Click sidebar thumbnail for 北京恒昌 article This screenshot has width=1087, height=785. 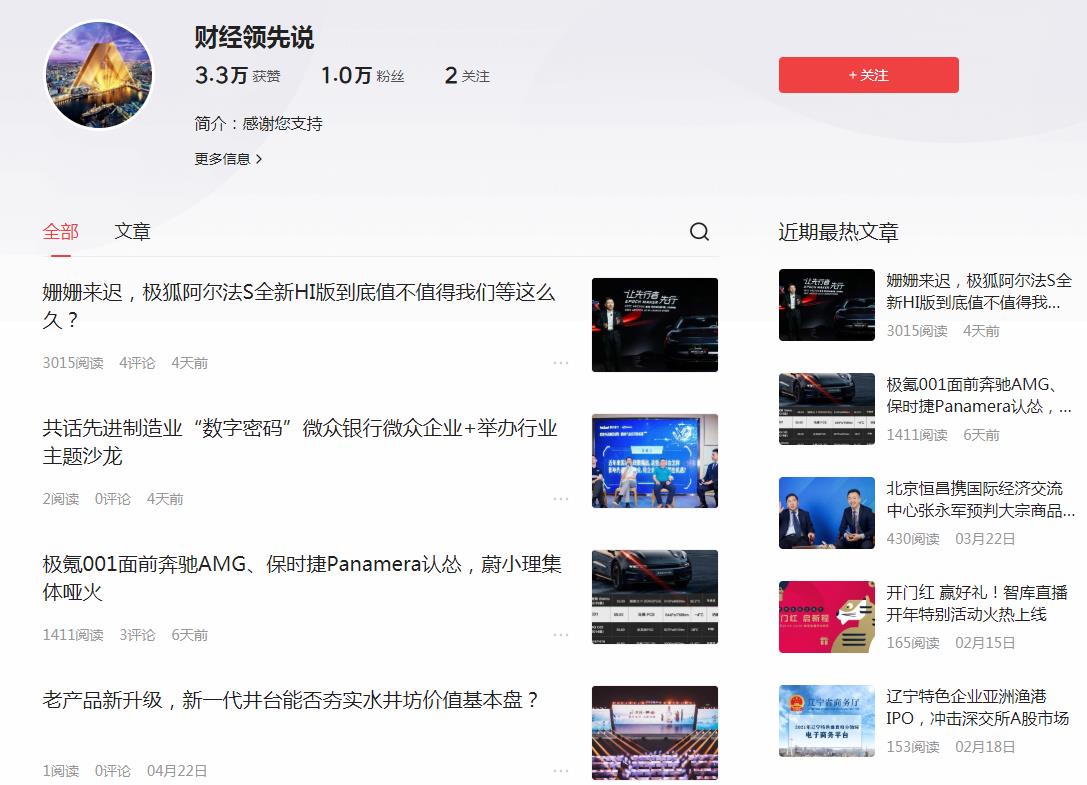coord(826,513)
